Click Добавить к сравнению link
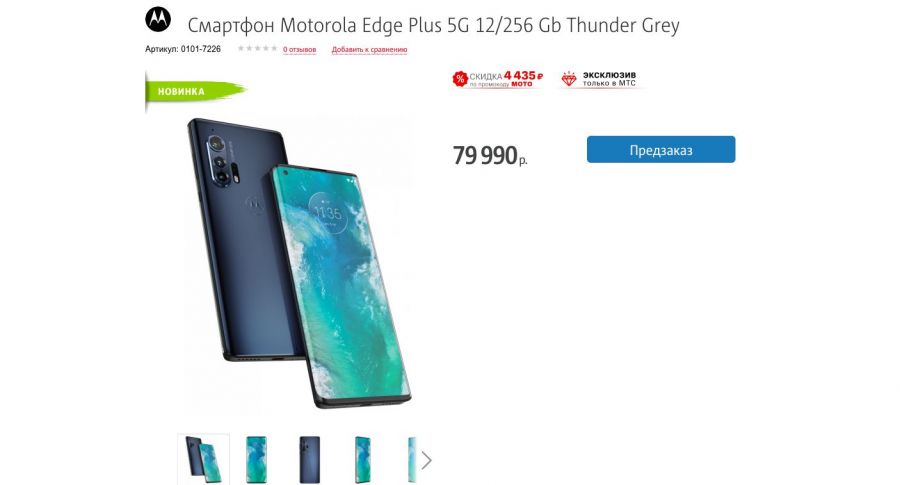 369,49
